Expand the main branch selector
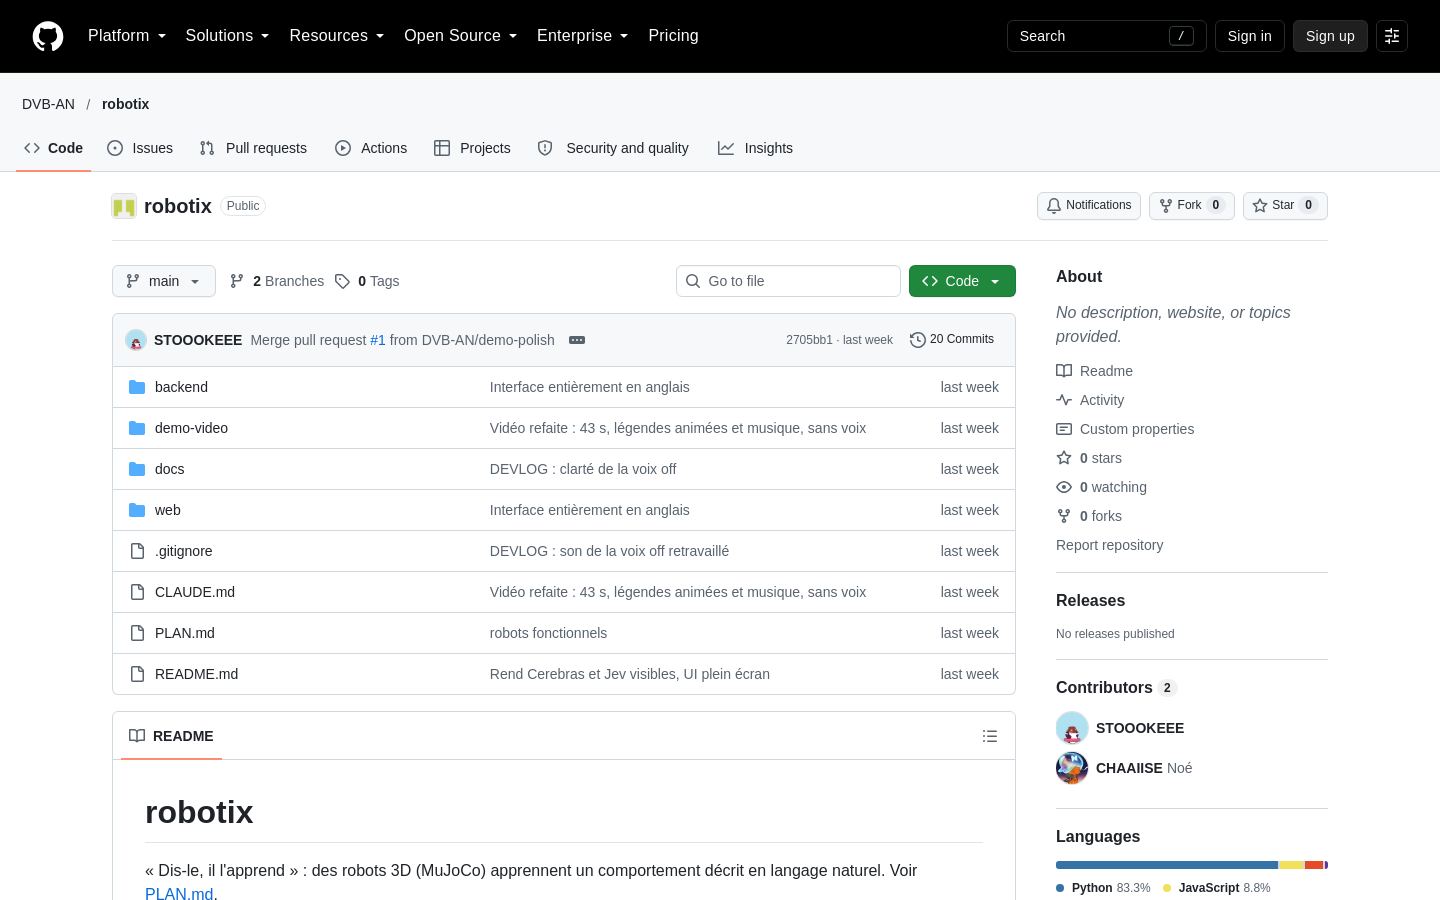The width and height of the screenshot is (1440, 900). coord(164,281)
